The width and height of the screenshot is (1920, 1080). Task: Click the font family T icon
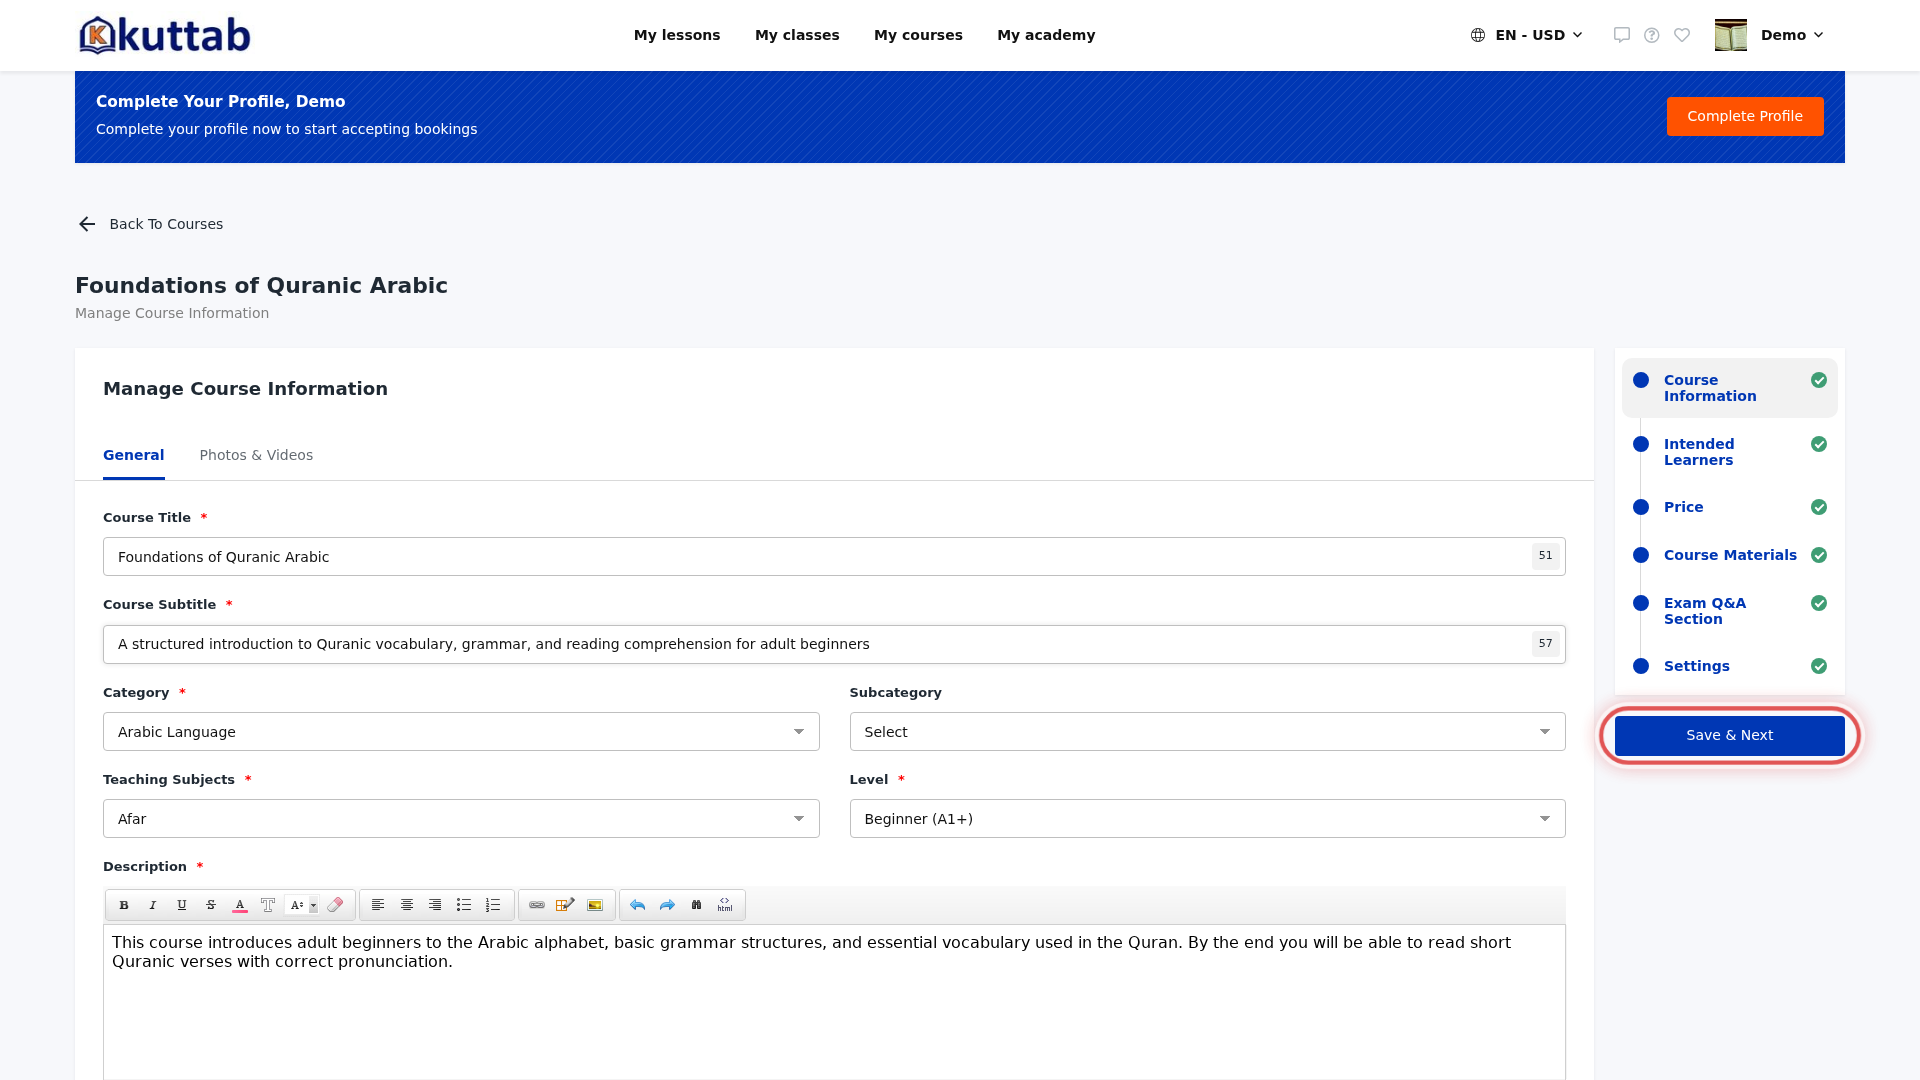(268, 905)
